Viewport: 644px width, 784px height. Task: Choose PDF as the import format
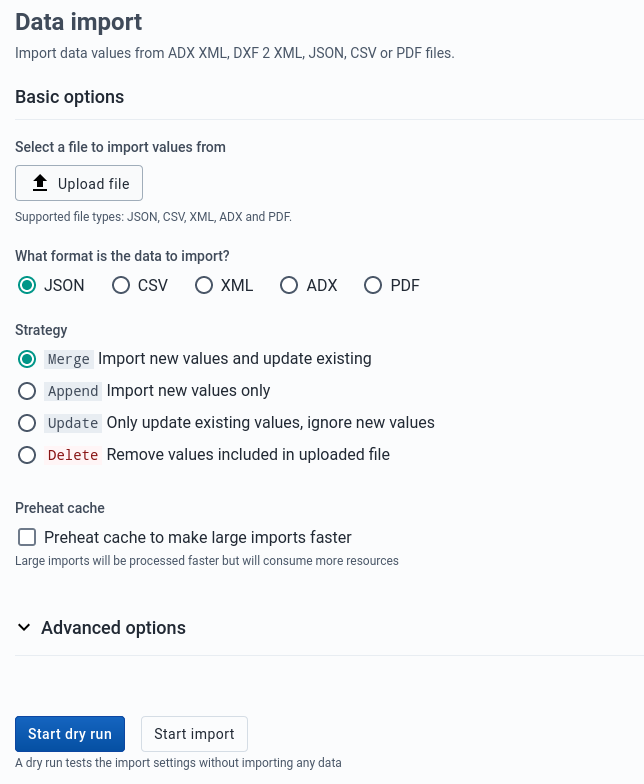tap(373, 286)
